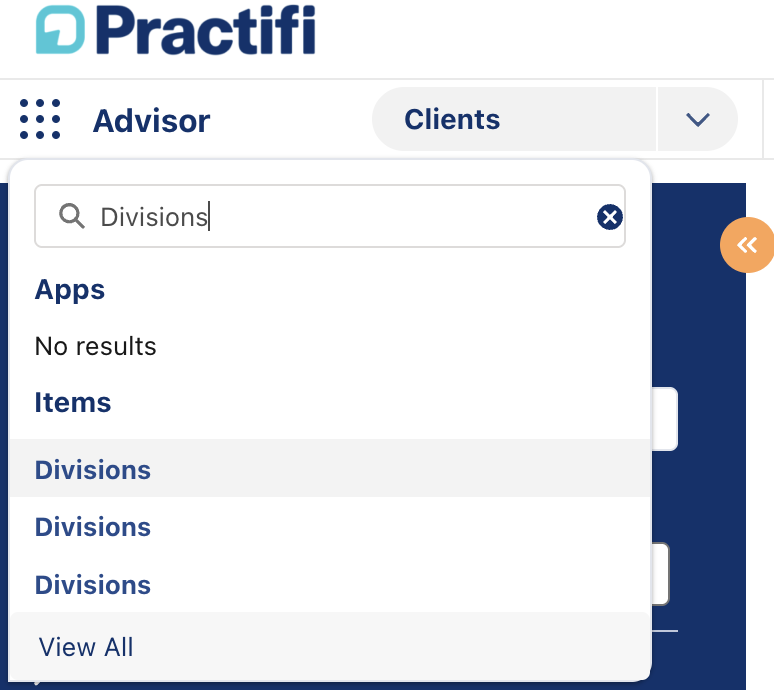
Task: Click the Advisor app name
Action: click(151, 121)
